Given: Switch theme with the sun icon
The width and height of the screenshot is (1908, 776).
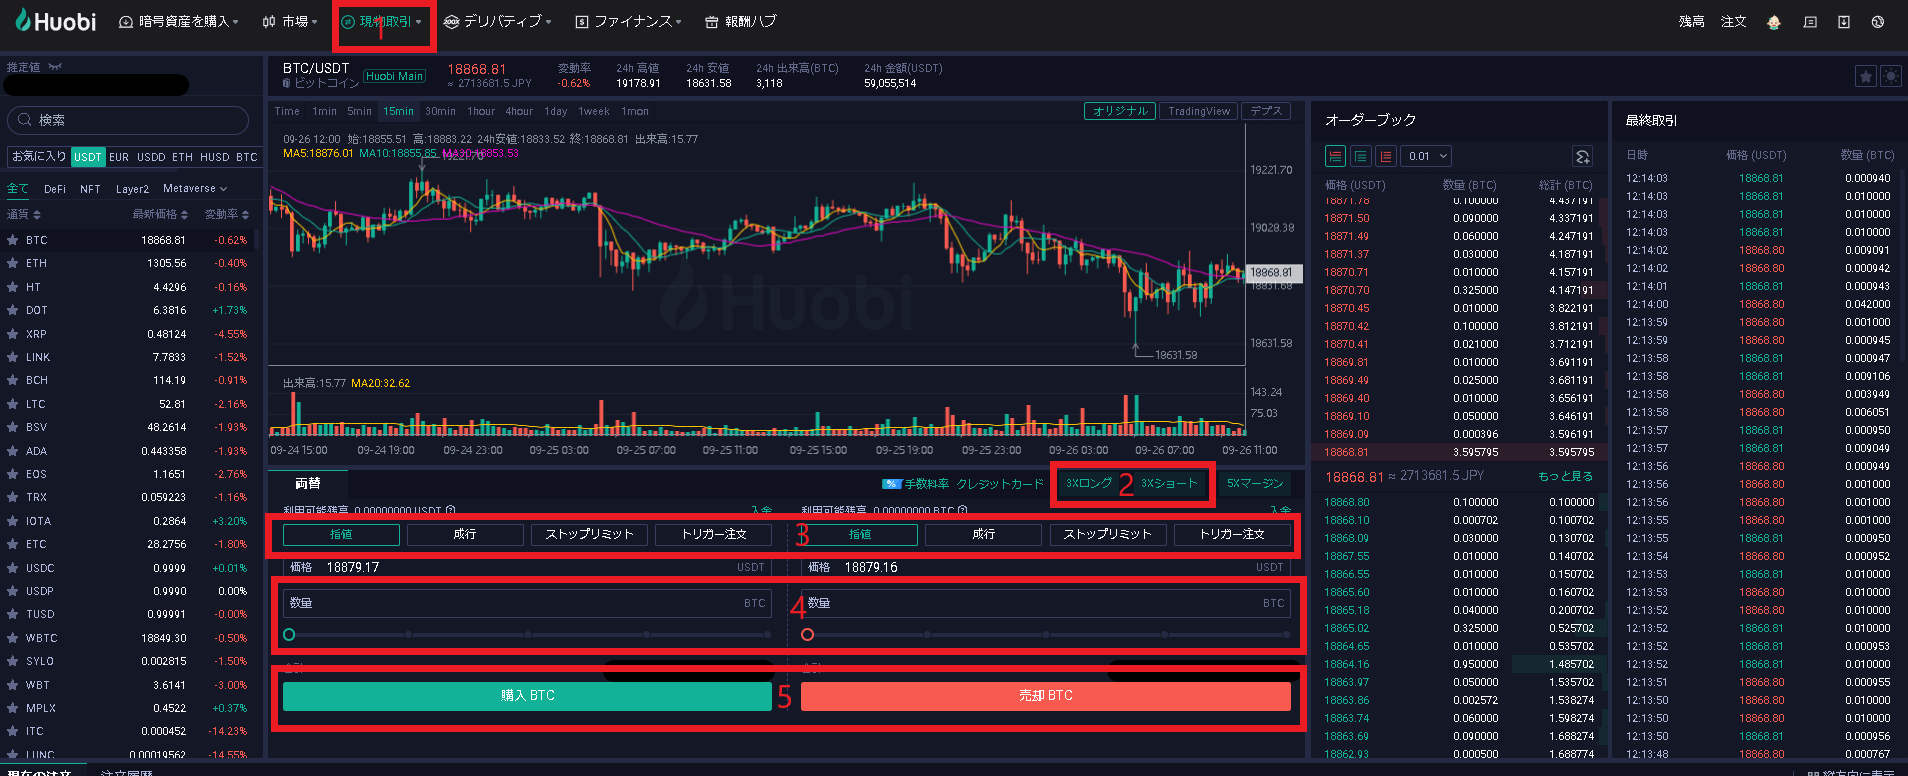Looking at the screenshot, I should click(x=1890, y=76).
